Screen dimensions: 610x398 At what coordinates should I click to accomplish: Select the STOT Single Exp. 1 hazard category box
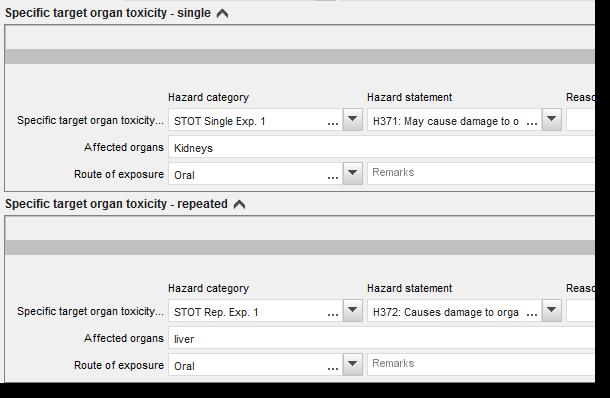[256, 119]
